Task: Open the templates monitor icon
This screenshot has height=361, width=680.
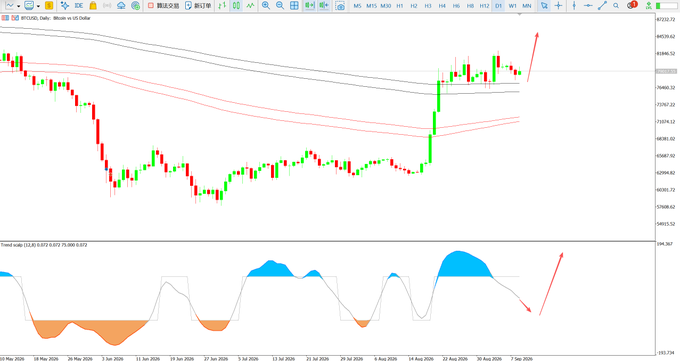Action: pyautogui.click(x=29, y=6)
